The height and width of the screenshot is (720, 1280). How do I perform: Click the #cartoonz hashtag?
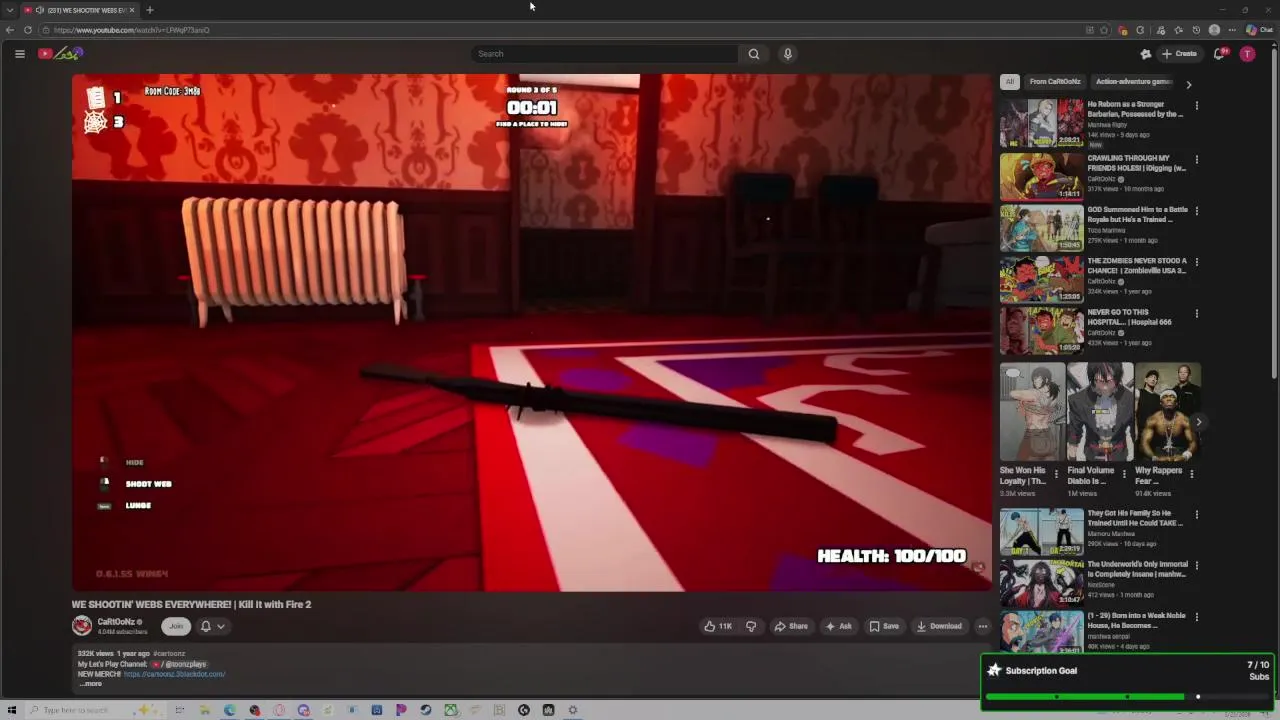coord(169,654)
